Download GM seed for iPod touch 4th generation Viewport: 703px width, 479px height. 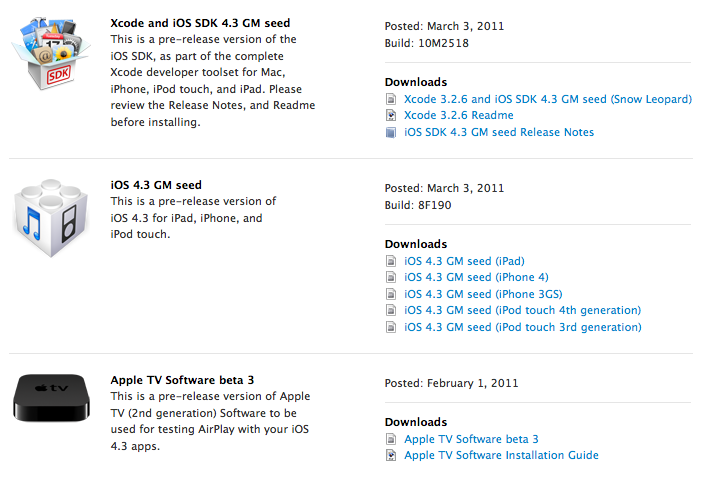point(523,311)
